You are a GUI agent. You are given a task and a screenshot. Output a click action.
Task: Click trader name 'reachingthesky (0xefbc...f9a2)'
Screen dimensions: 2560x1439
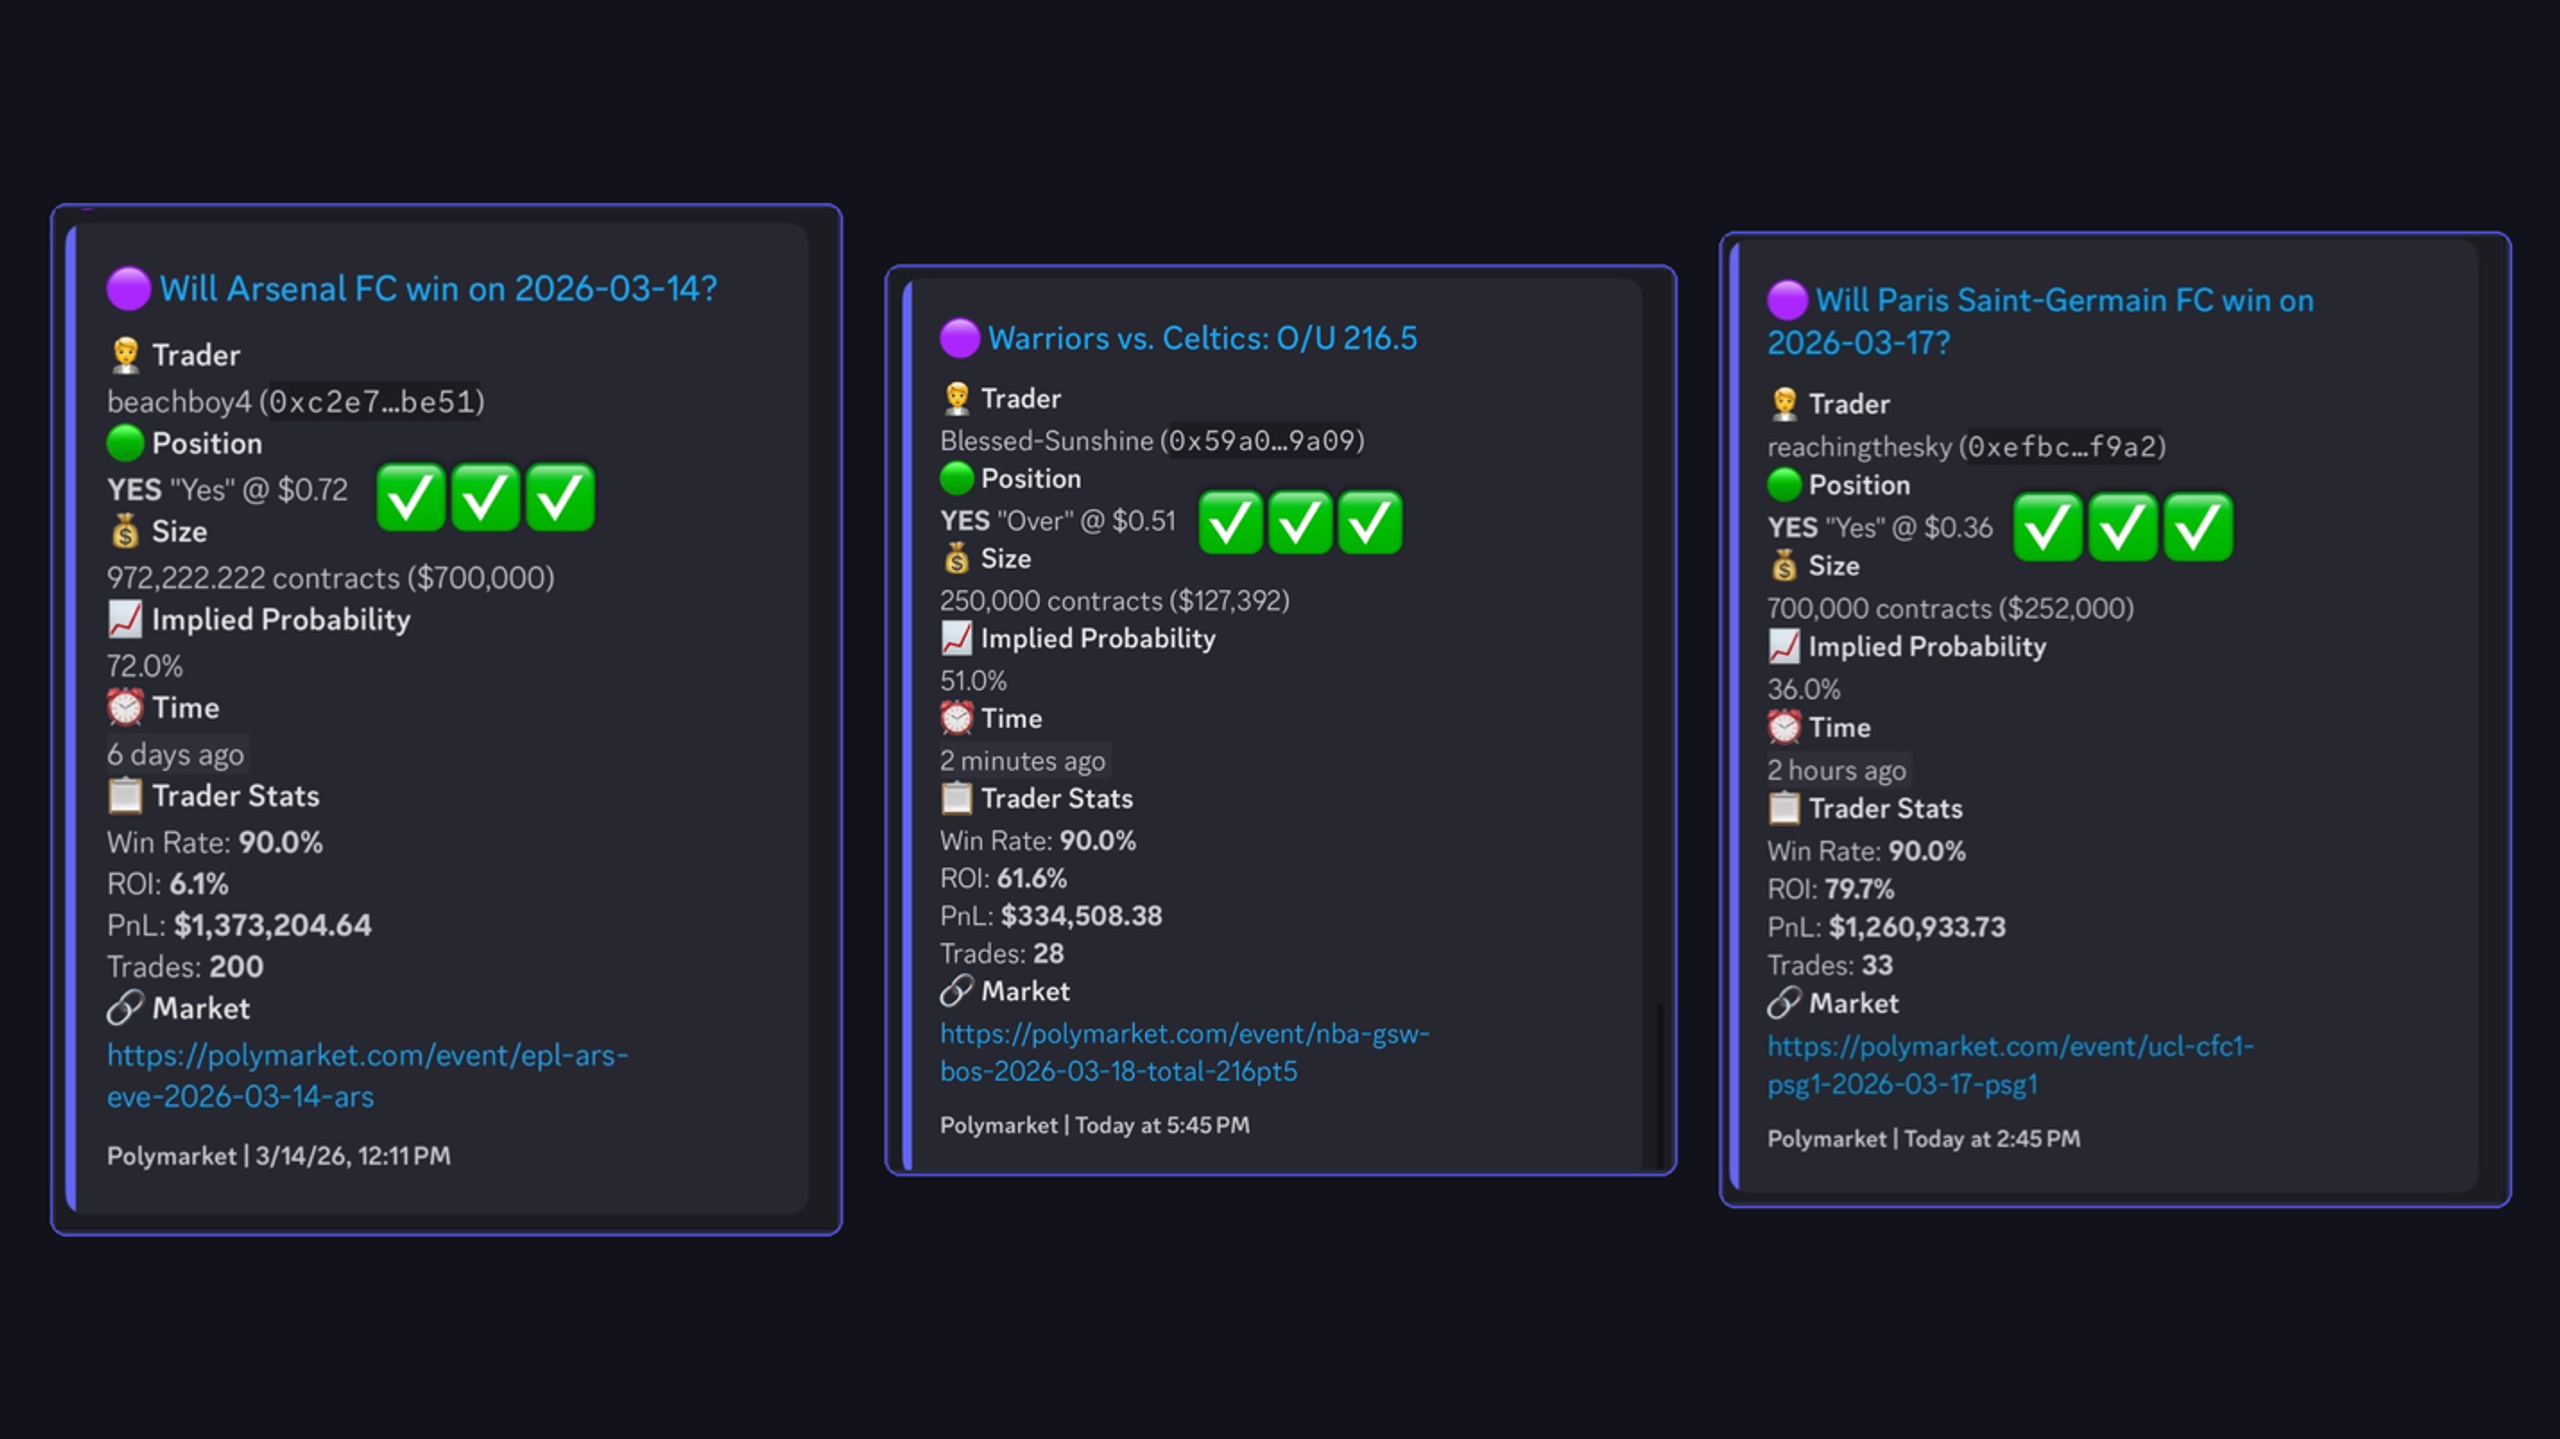pos(1966,447)
